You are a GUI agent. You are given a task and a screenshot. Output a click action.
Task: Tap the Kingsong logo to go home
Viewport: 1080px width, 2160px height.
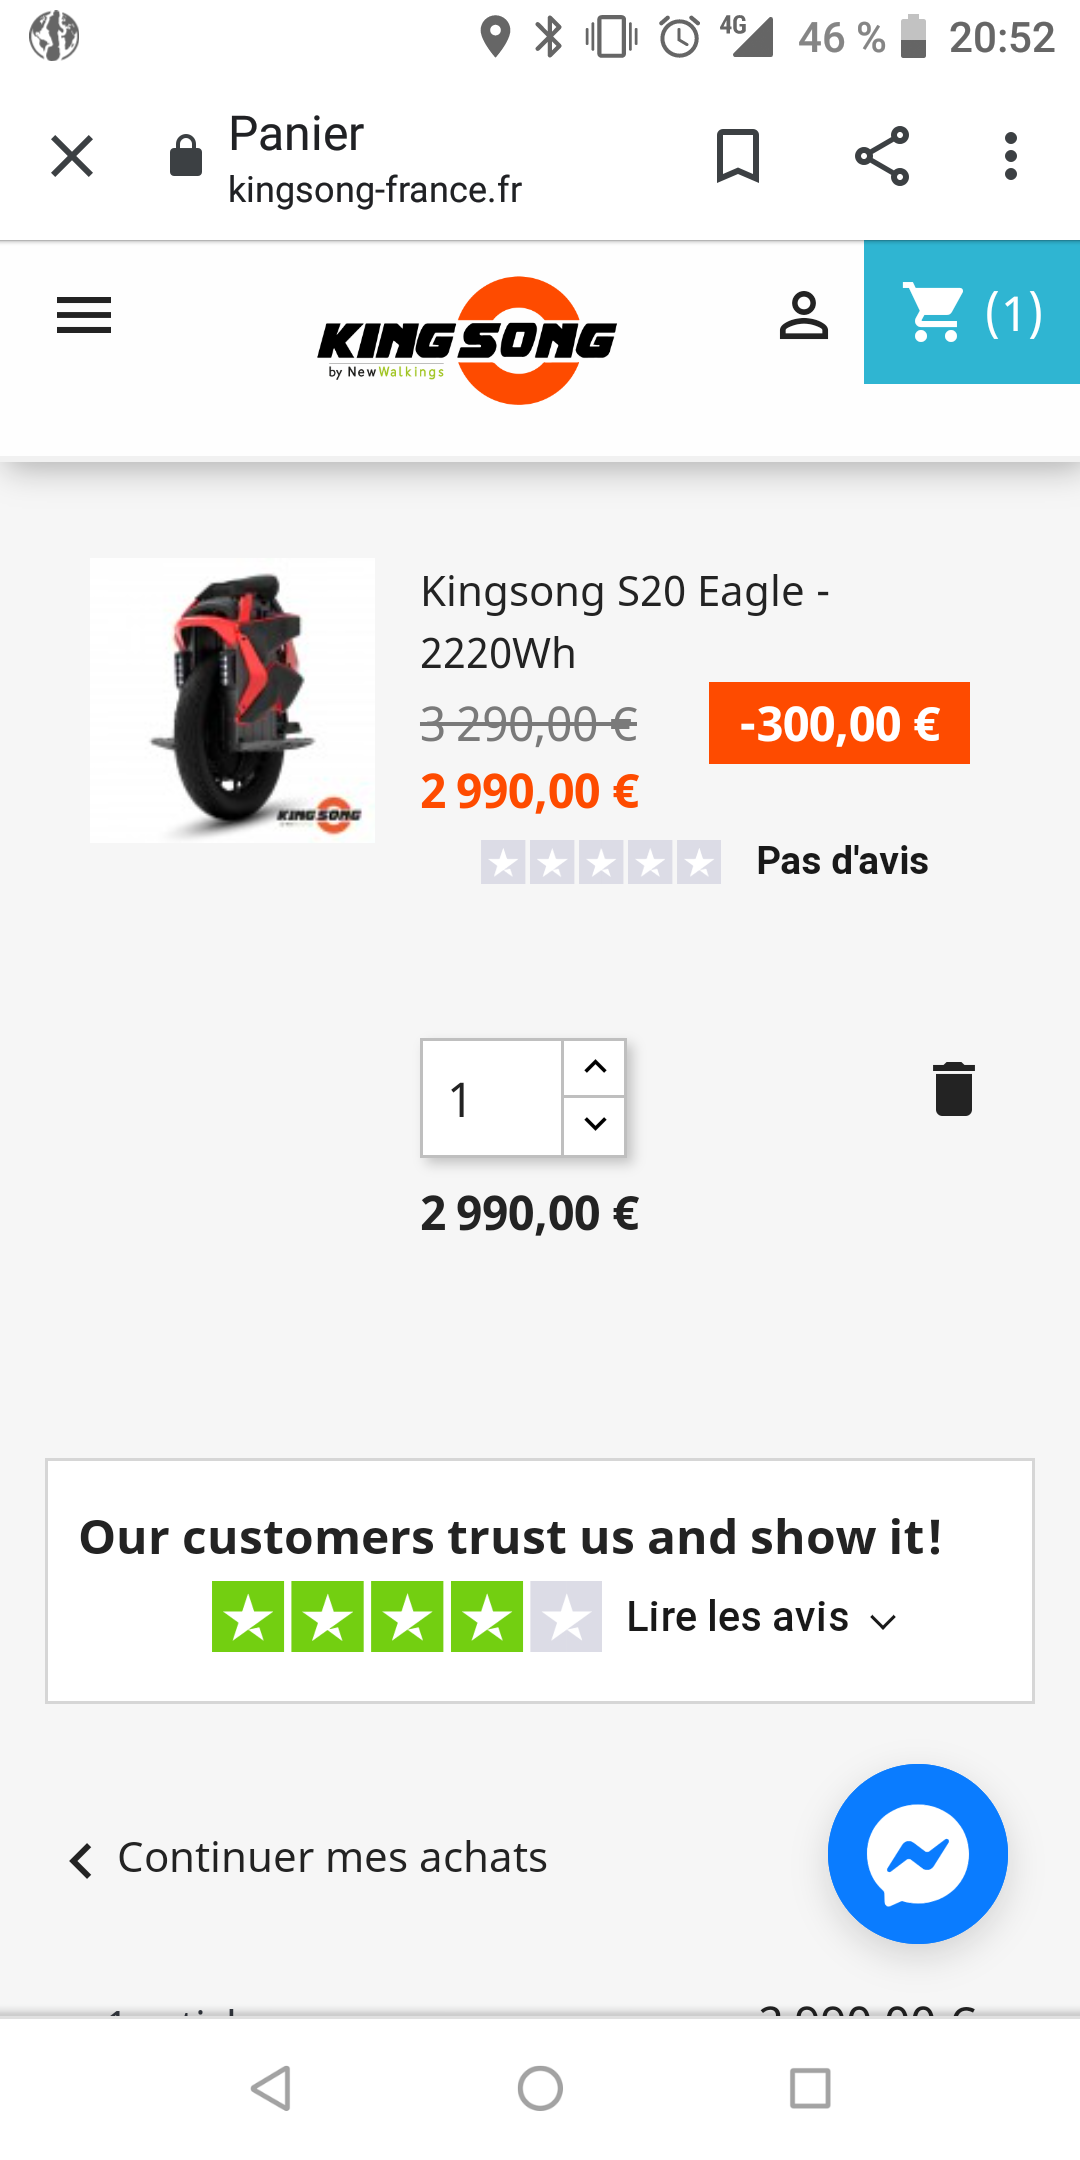point(467,341)
